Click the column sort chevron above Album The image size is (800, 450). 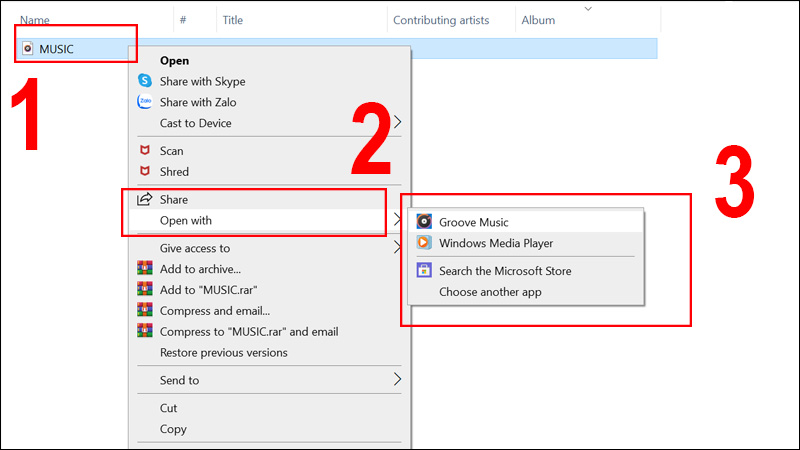[x=588, y=9]
